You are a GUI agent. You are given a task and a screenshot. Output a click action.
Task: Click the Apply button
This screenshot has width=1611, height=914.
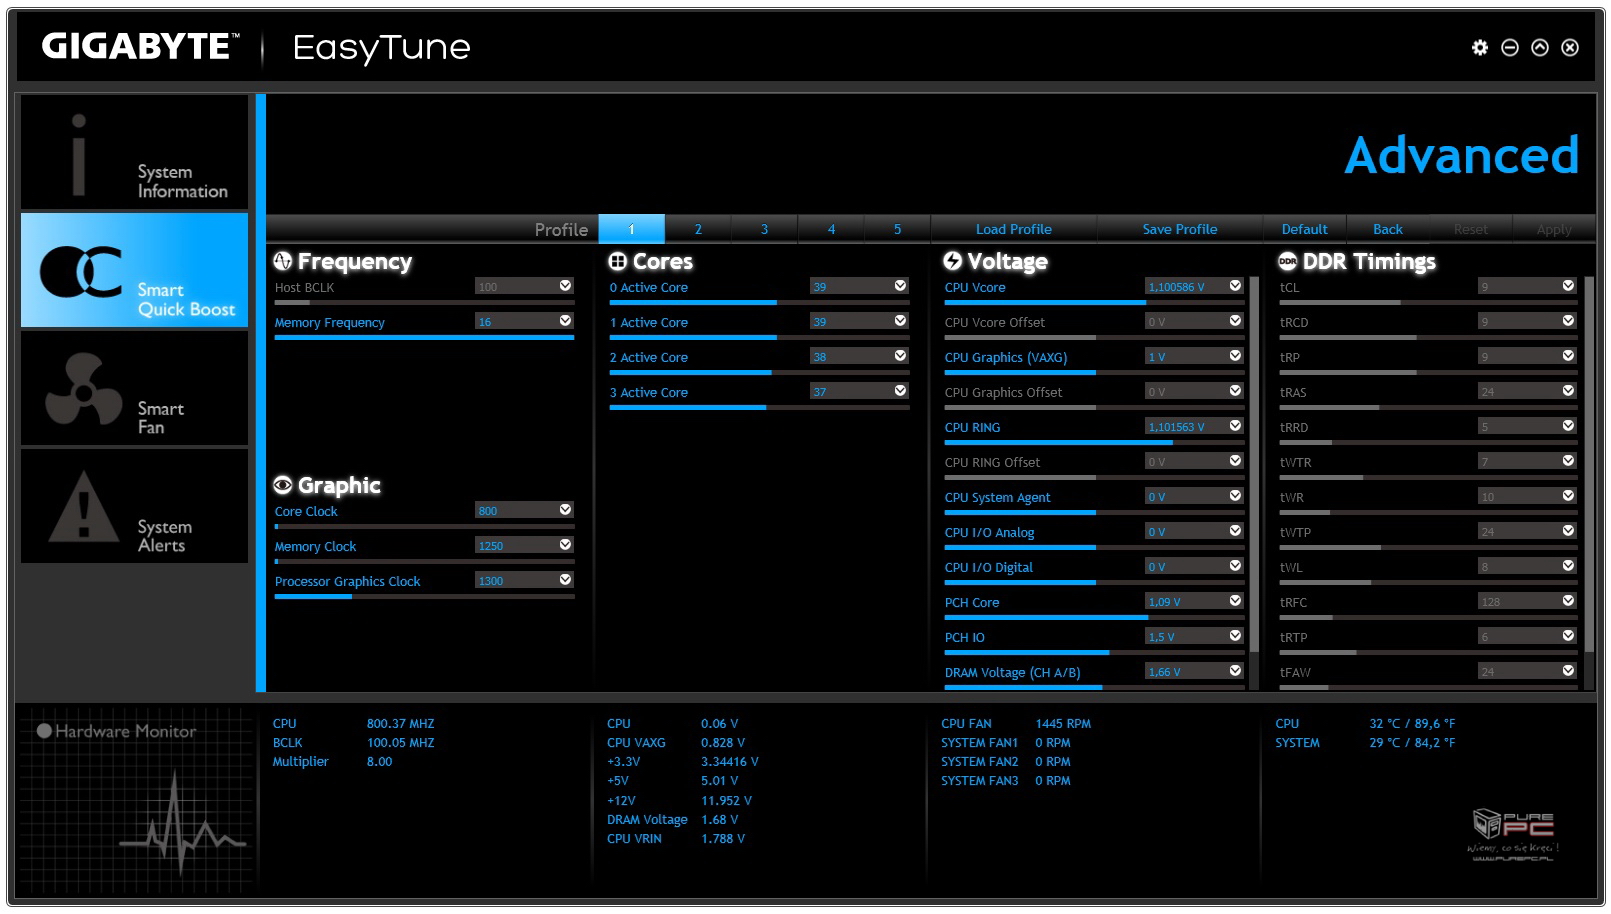click(x=1554, y=229)
